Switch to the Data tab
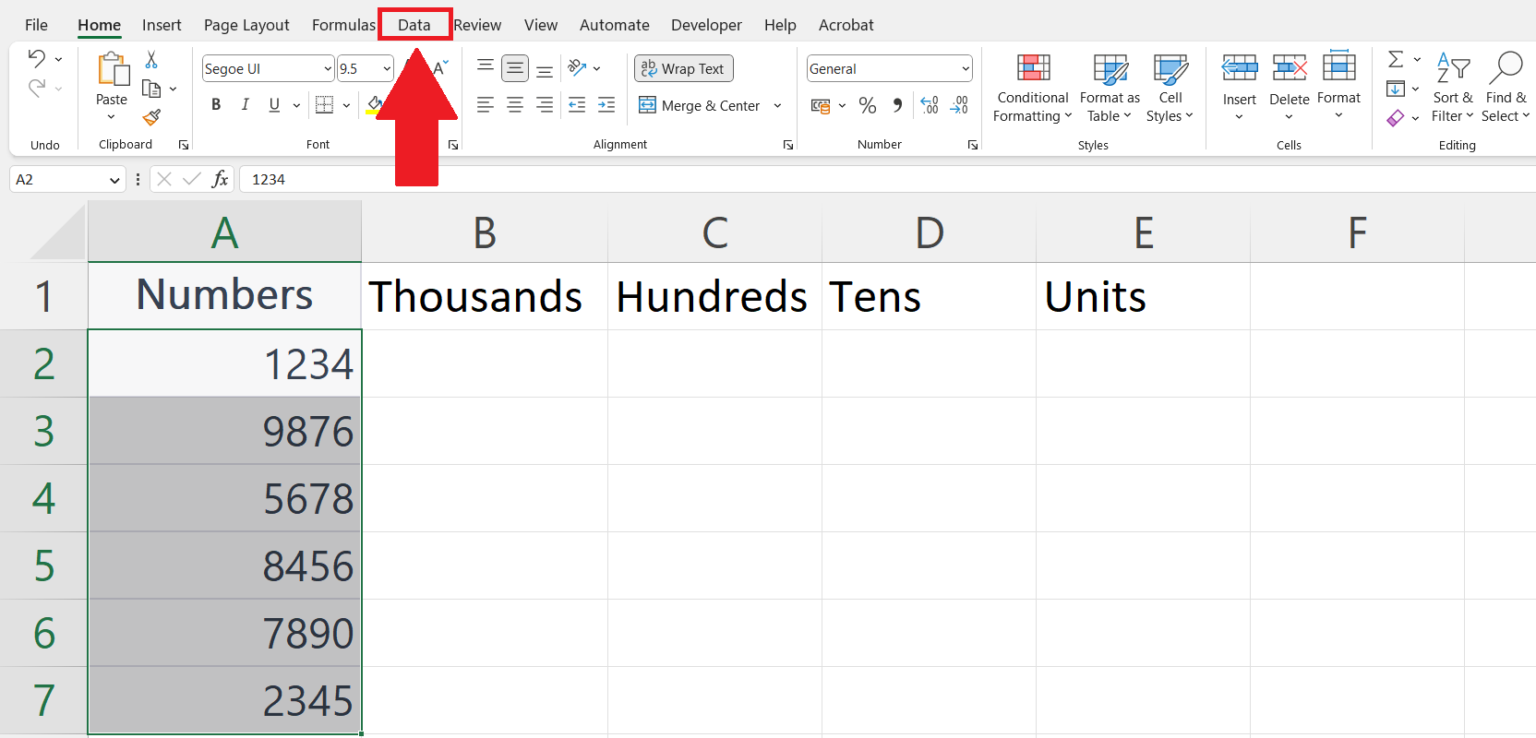The width and height of the screenshot is (1536, 738). coord(414,25)
